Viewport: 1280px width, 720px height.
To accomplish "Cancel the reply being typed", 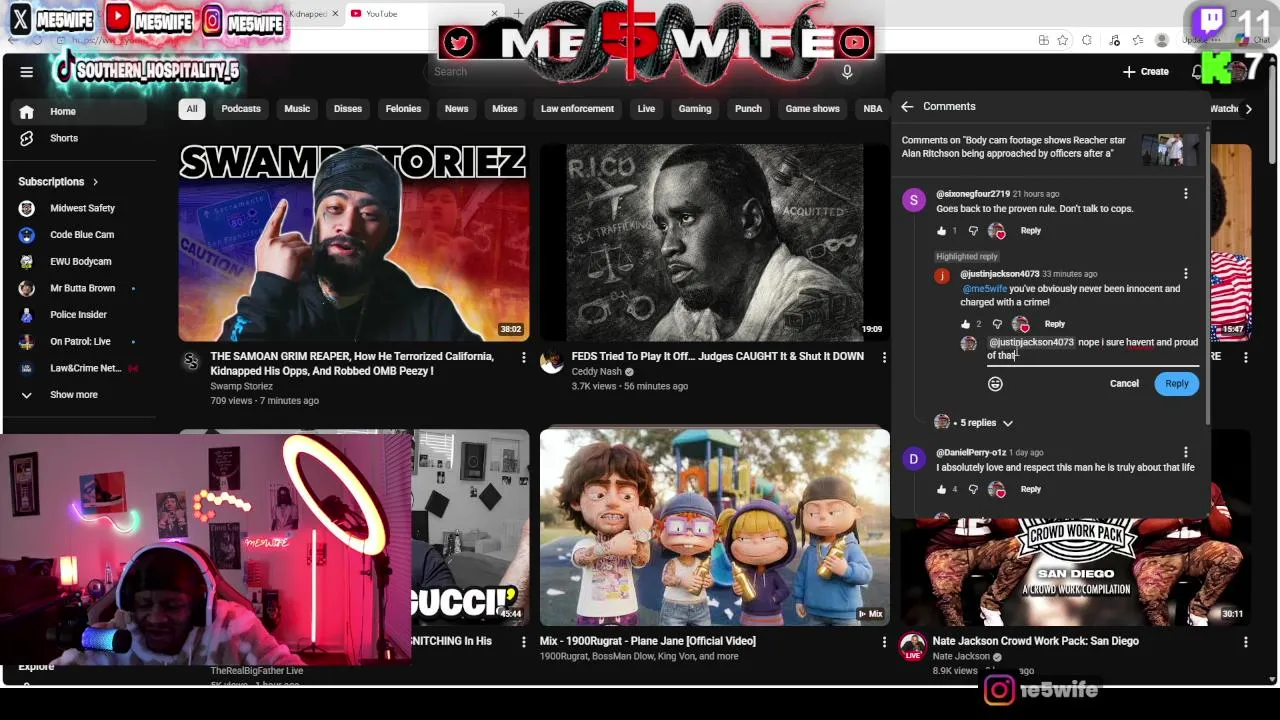I will (1124, 384).
